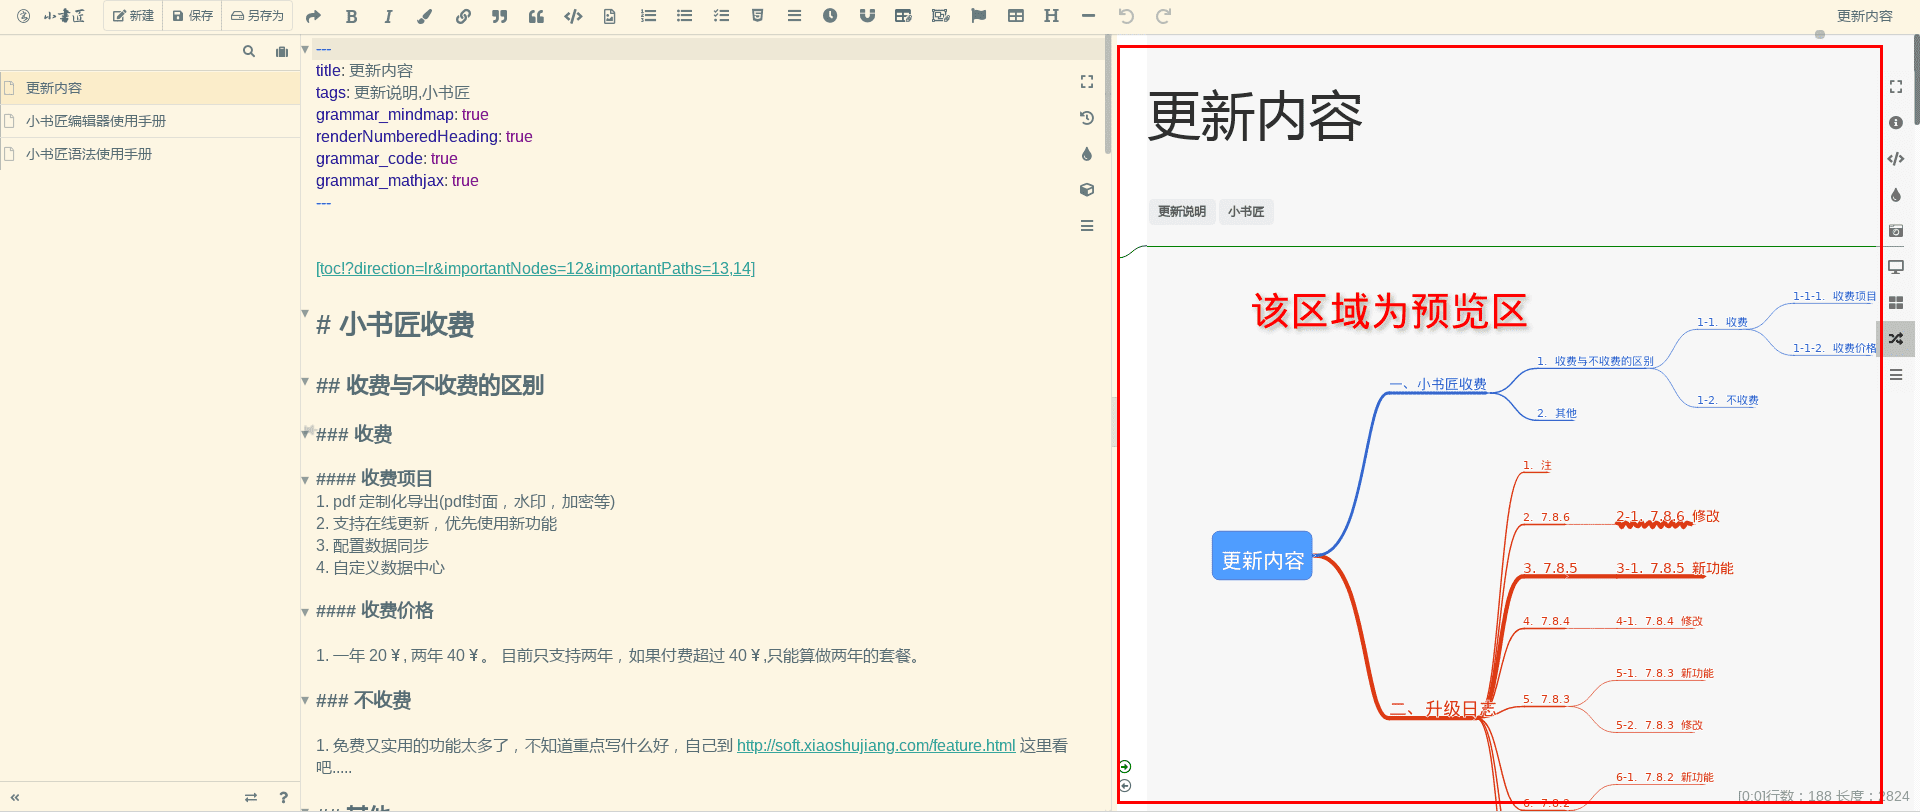Fold the #### 收费项目 section

[x=305, y=480]
